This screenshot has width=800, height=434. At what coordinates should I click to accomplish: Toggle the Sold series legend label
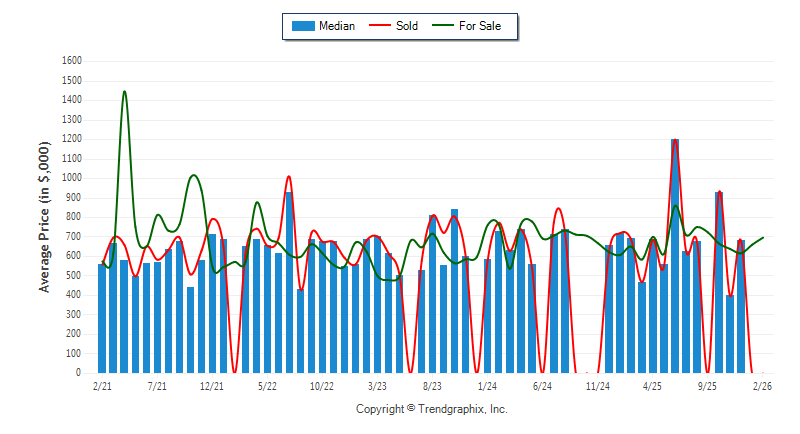tap(407, 26)
